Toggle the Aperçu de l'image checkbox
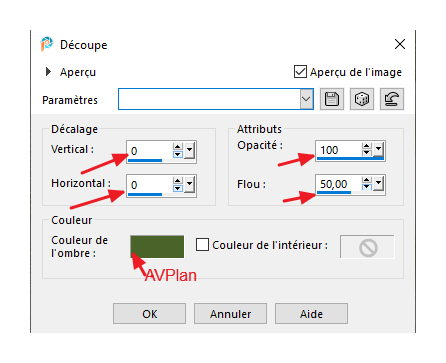Image resolution: width=446 pixels, height=363 pixels. coord(300,72)
